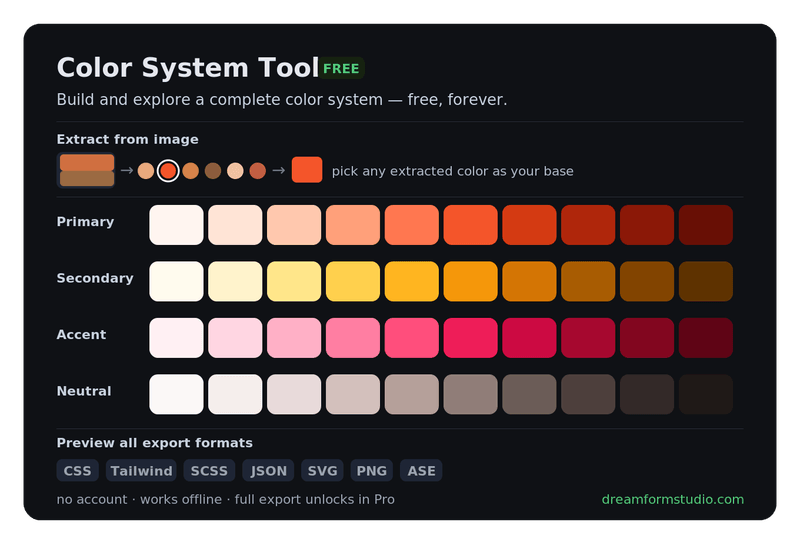Select the lightest Secondary swatch in cream

(x=177, y=281)
